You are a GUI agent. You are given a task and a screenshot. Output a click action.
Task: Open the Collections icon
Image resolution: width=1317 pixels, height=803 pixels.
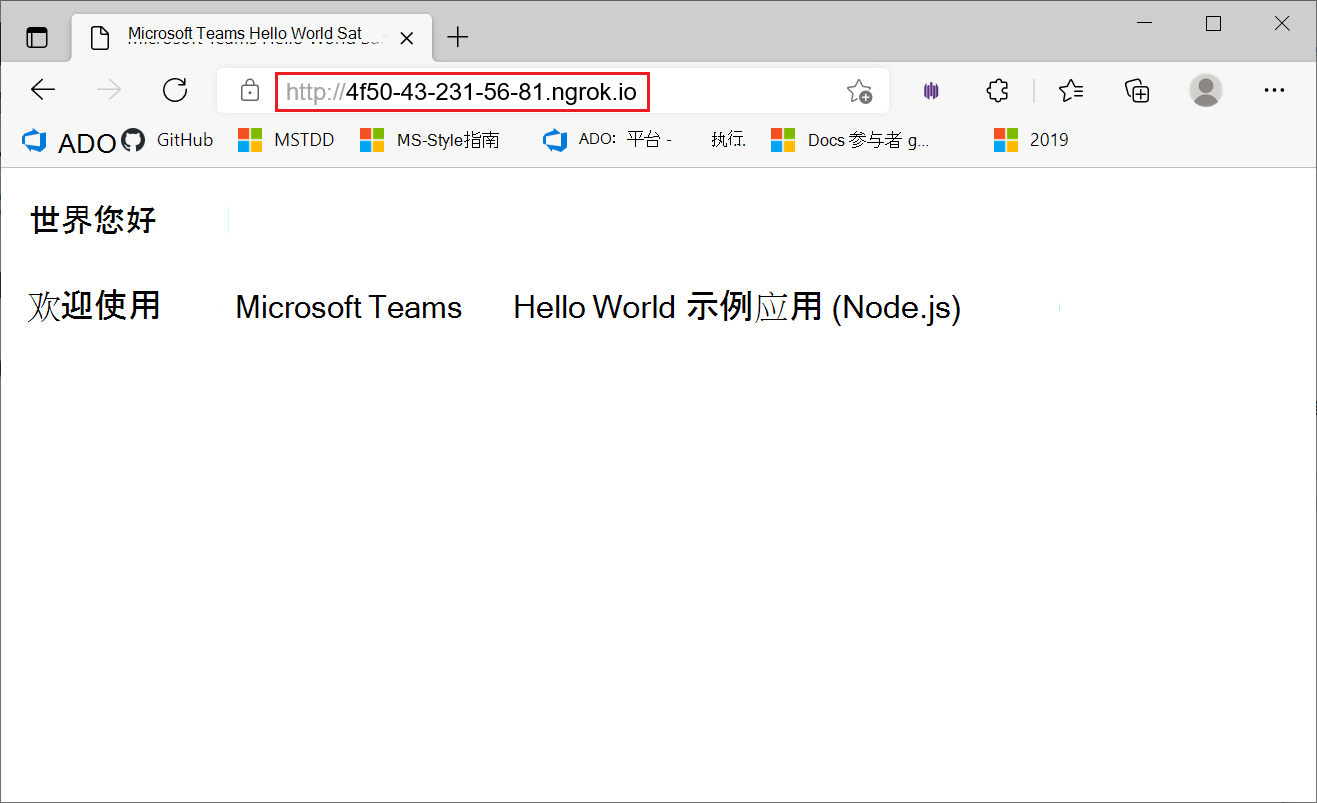1138,91
